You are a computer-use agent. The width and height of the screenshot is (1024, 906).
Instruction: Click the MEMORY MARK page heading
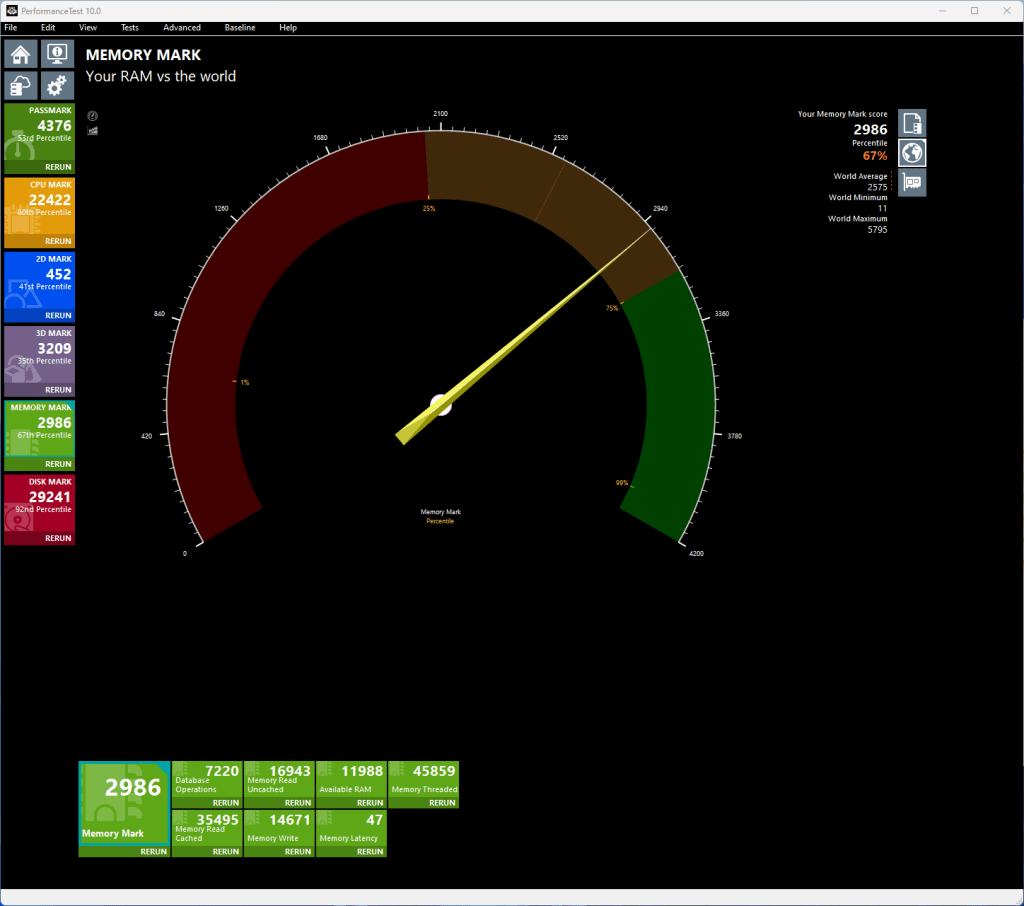143,55
